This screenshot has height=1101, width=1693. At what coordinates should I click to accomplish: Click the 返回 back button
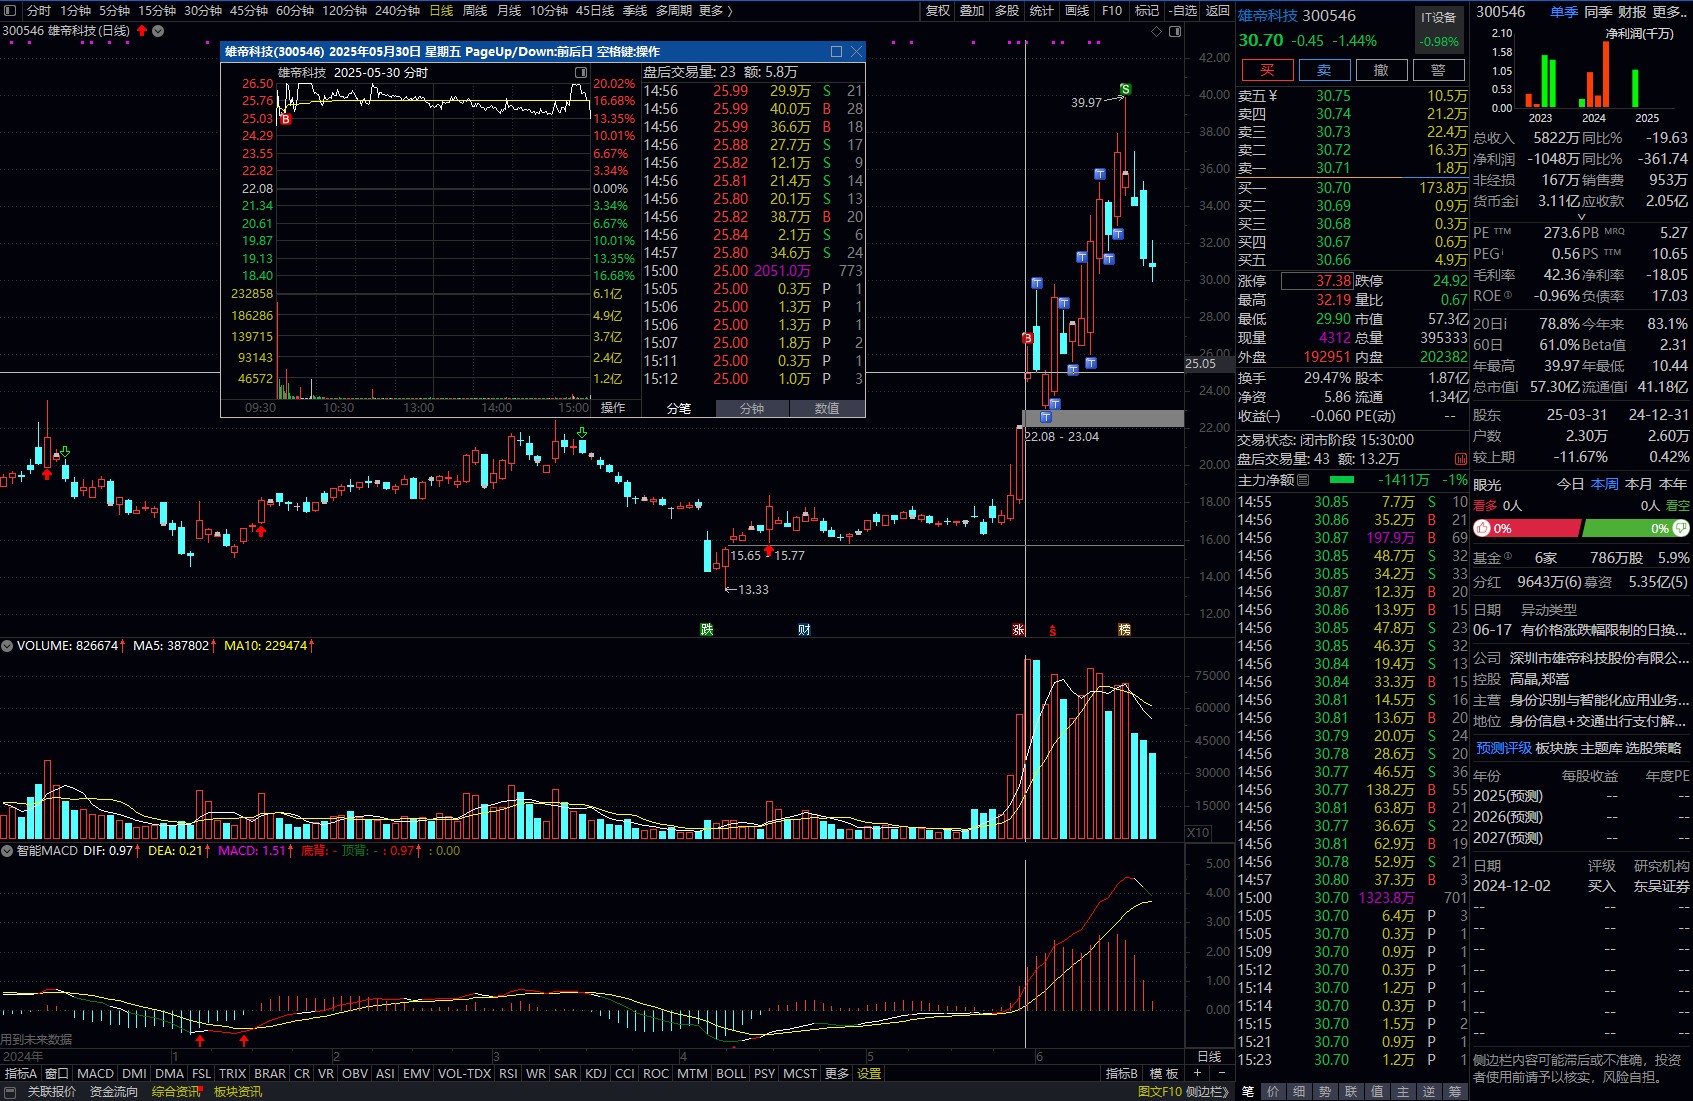[x=1217, y=10]
